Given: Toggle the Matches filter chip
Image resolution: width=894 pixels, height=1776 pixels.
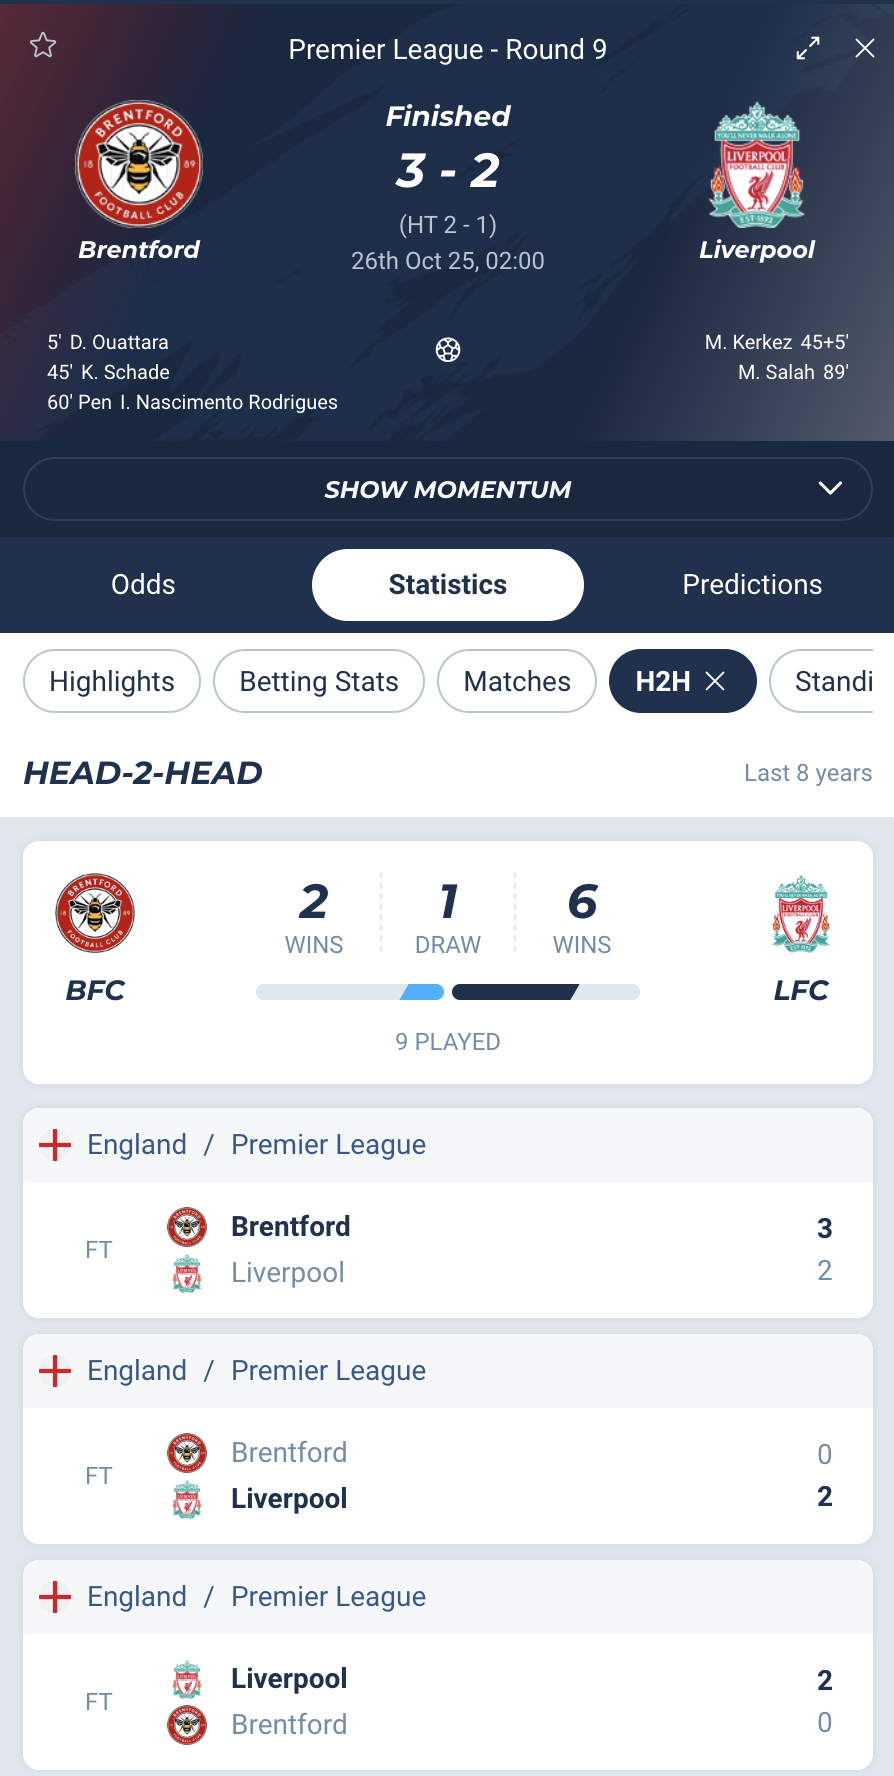Looking at the screenshot, I should click(517, 681).
